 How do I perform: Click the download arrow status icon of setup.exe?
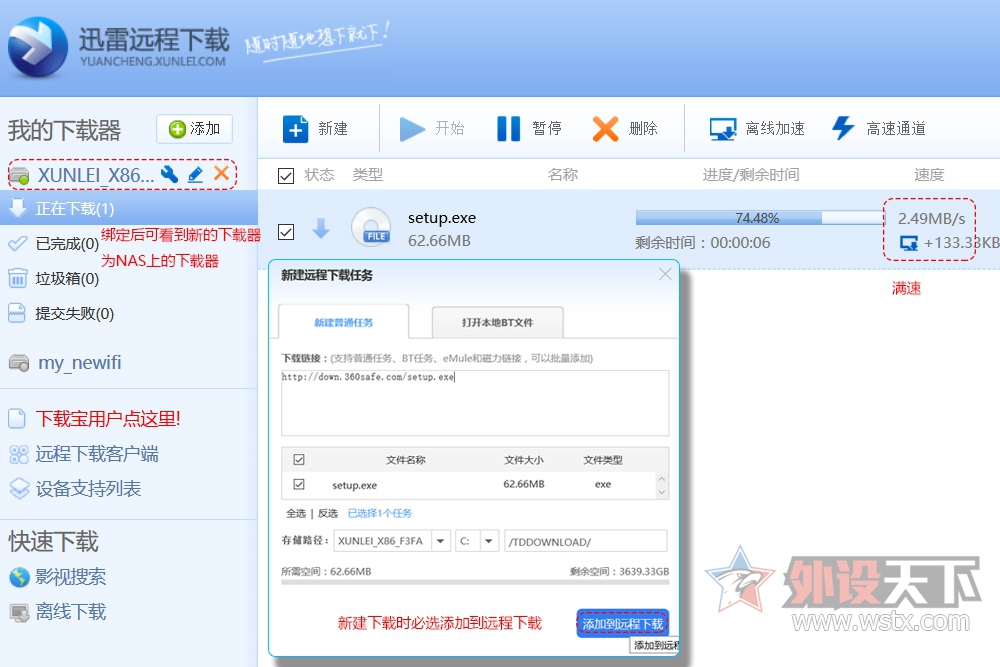[x=321, y=228]
